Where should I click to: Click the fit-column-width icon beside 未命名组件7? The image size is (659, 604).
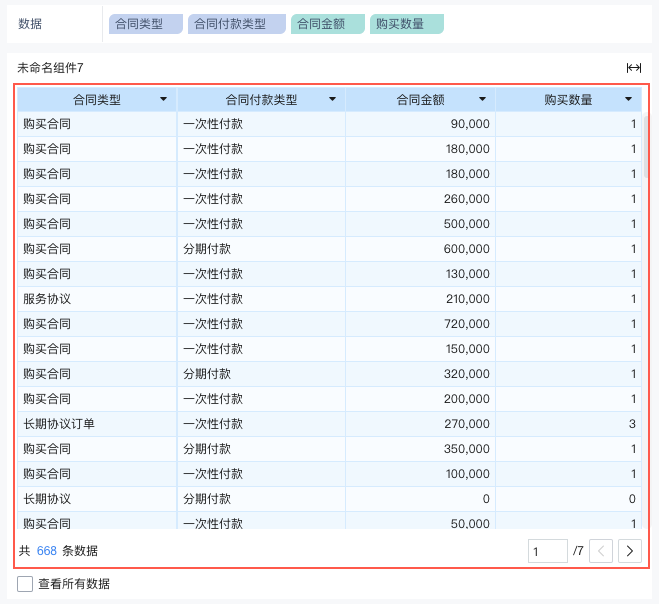pos(633,68)
